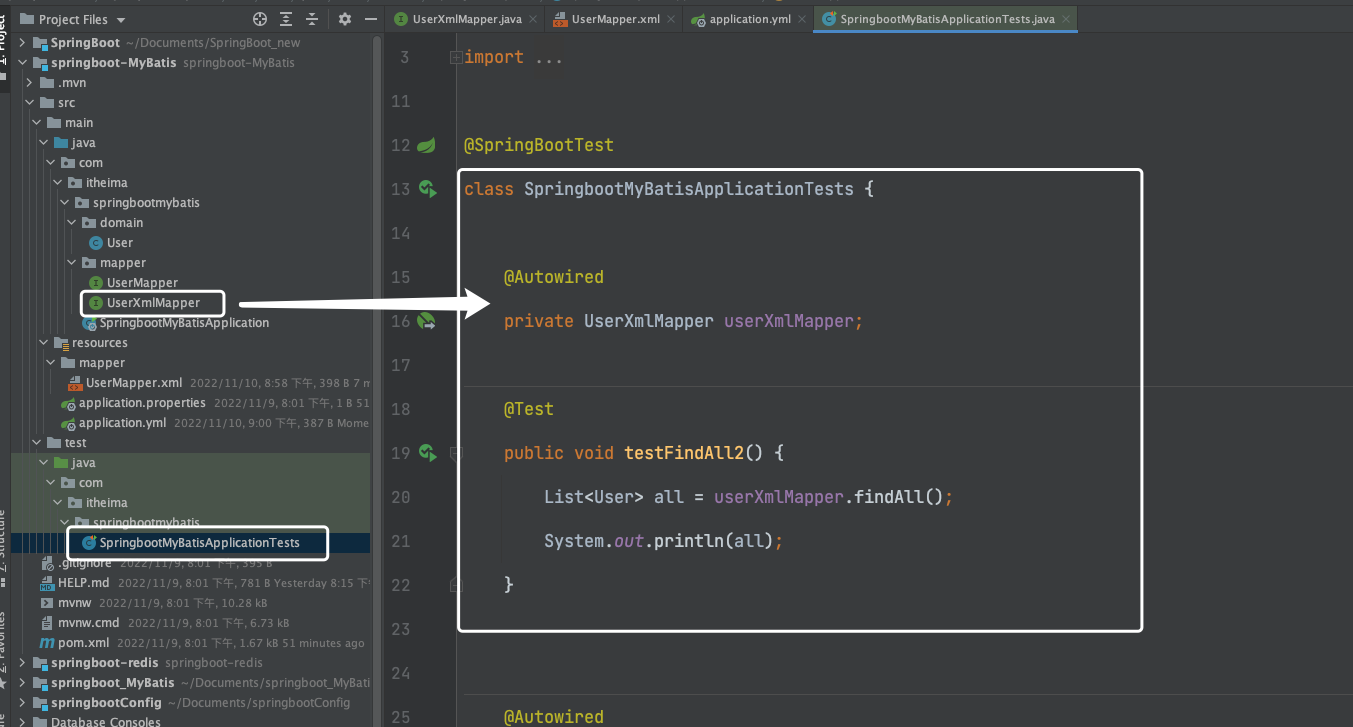Open Project panel settings gear
The height and width of the screenshot is (727, 1353).
pos(345,19)
